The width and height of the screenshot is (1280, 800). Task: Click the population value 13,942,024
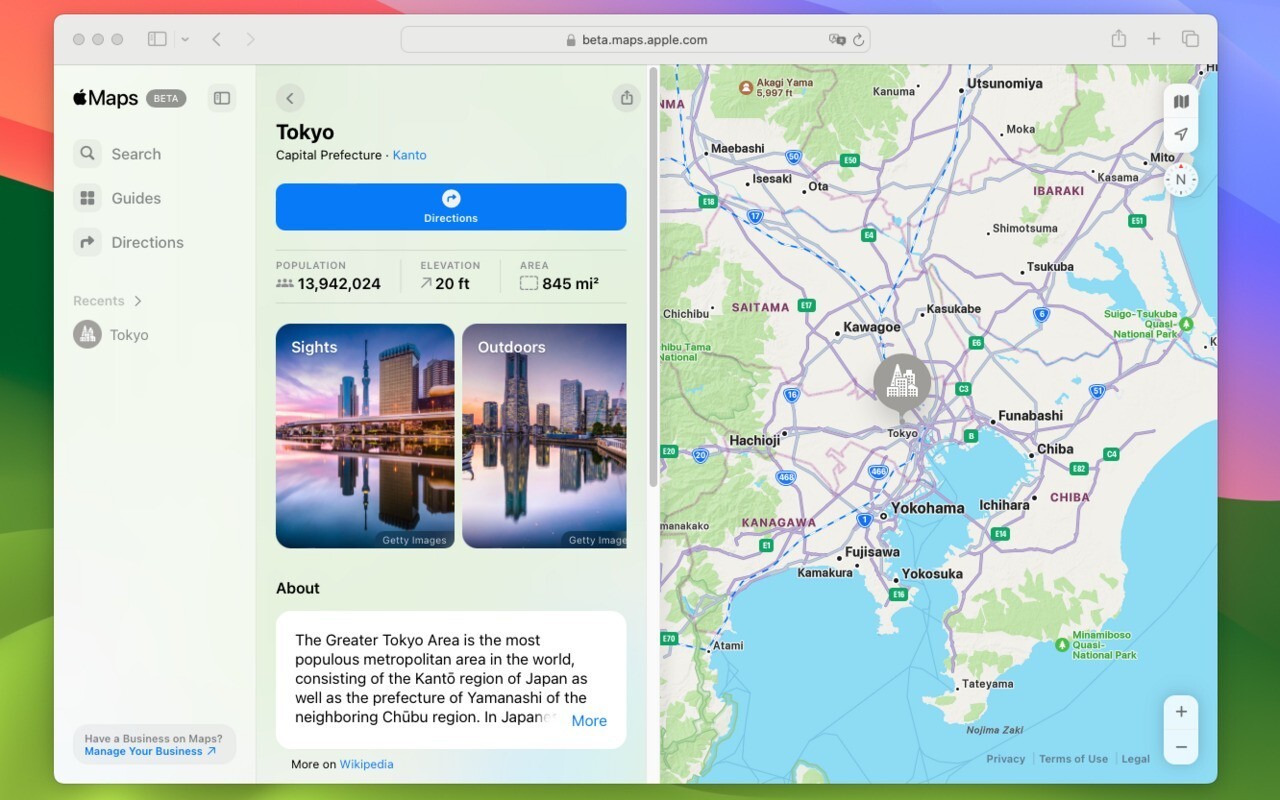tap(339, 284)
